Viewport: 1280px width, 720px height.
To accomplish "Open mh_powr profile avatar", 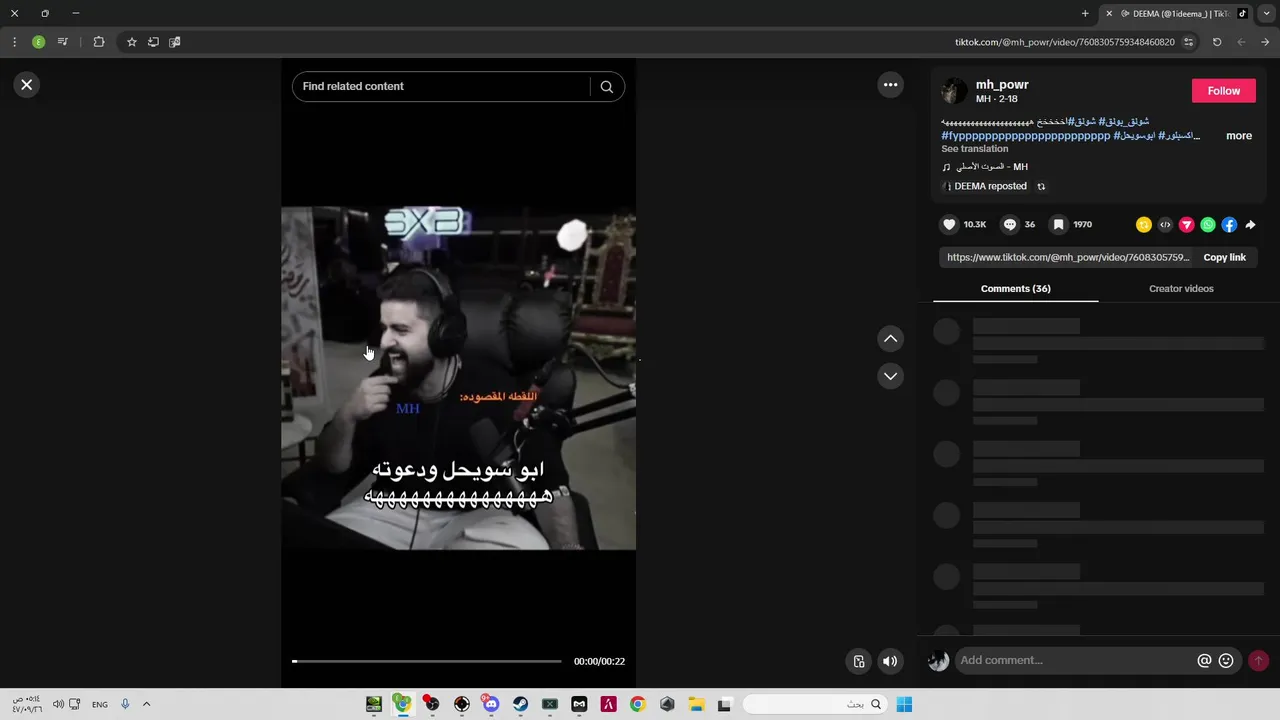I will click(x=954, y=91).
